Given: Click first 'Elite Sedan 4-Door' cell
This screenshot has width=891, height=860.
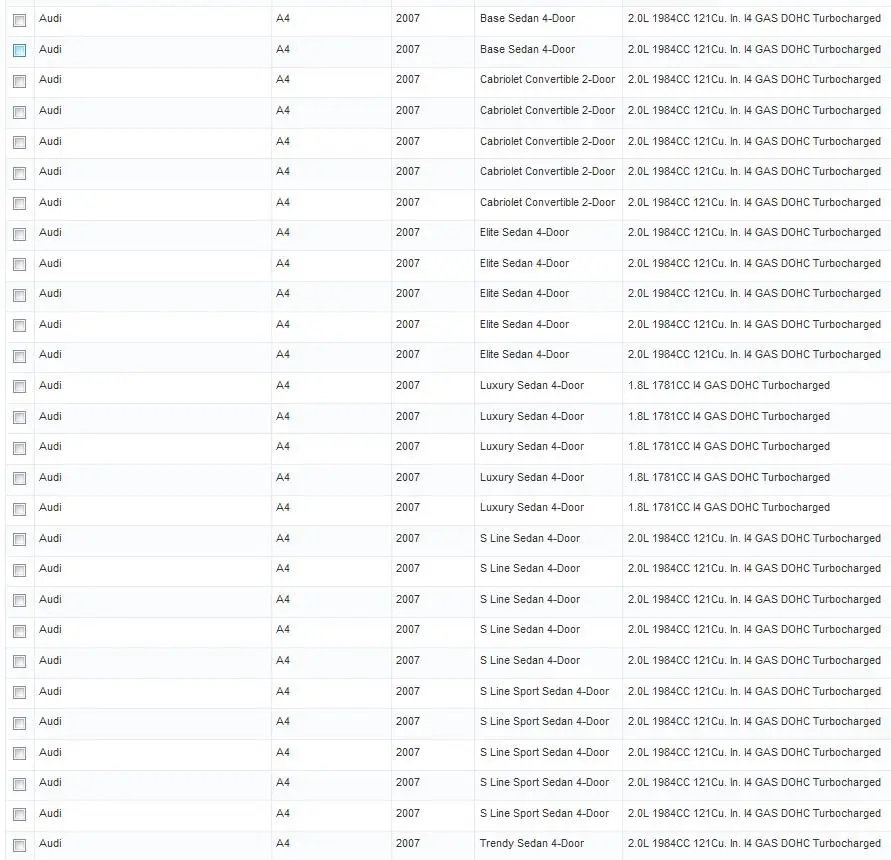Looking at the screenshot, I should pos(524,232).
